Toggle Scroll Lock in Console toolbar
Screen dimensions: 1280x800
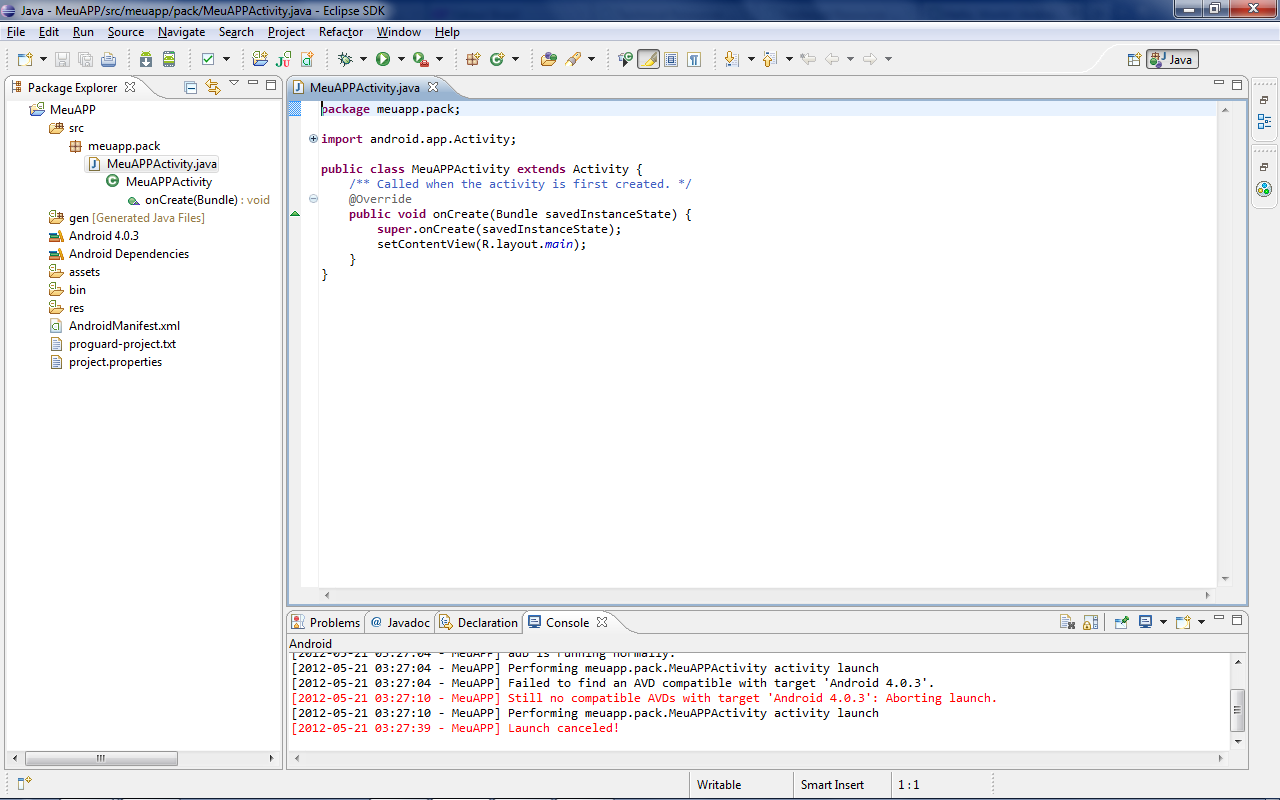tap(1091, 622)
